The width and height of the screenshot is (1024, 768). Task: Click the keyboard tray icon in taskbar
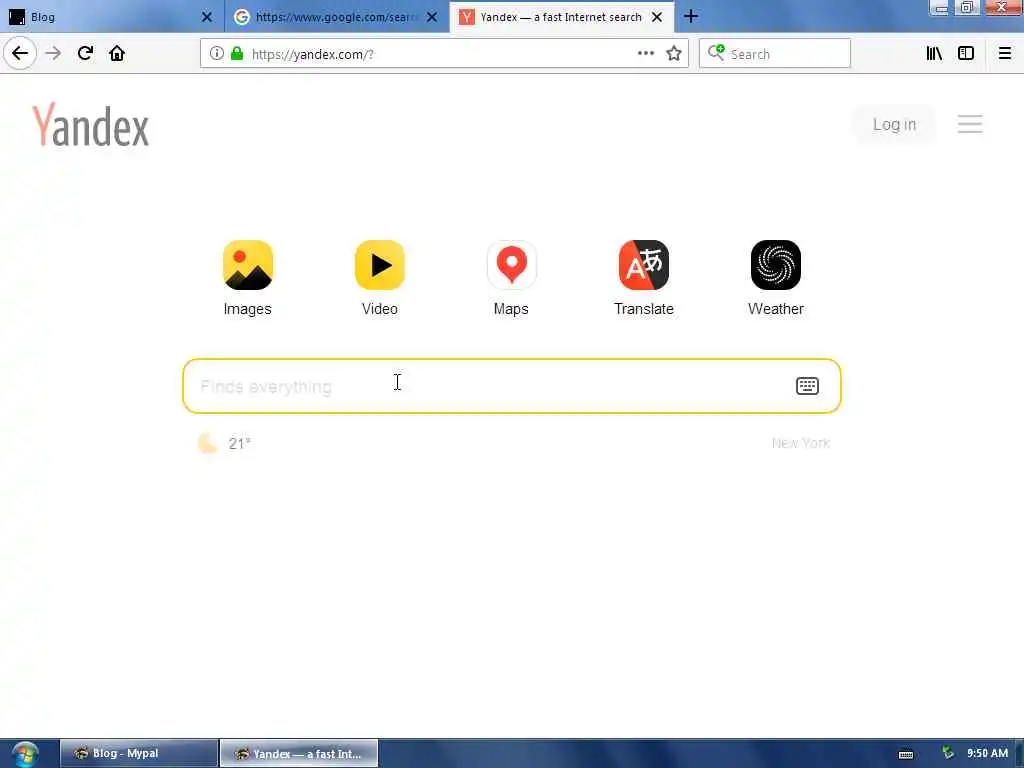[906, 754]
